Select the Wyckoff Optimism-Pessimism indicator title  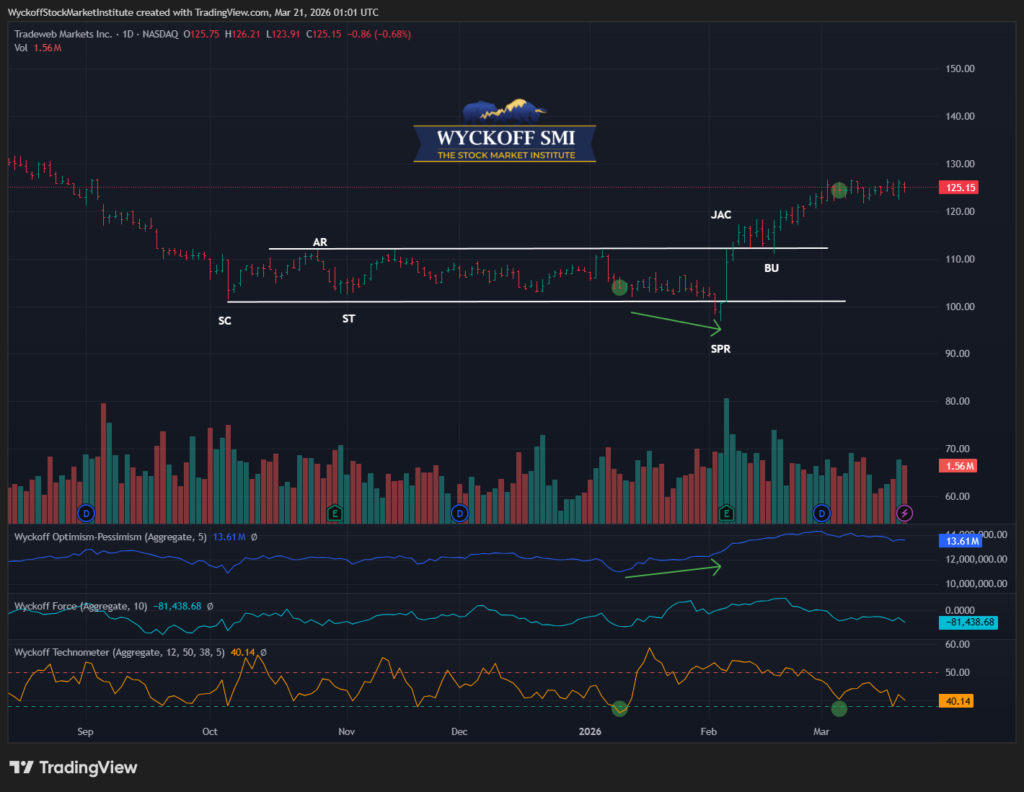[110, 537]
